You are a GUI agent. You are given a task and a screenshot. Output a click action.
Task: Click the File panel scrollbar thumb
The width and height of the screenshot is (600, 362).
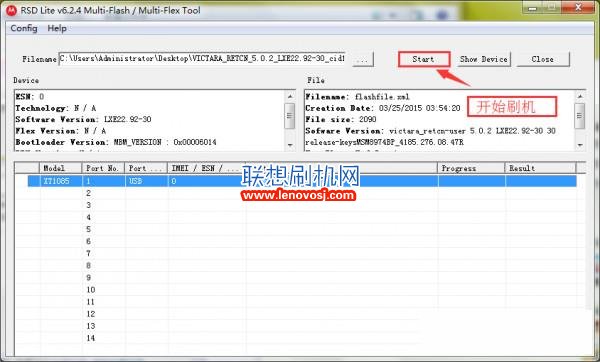pyautogui.click(x=580, y=116)
